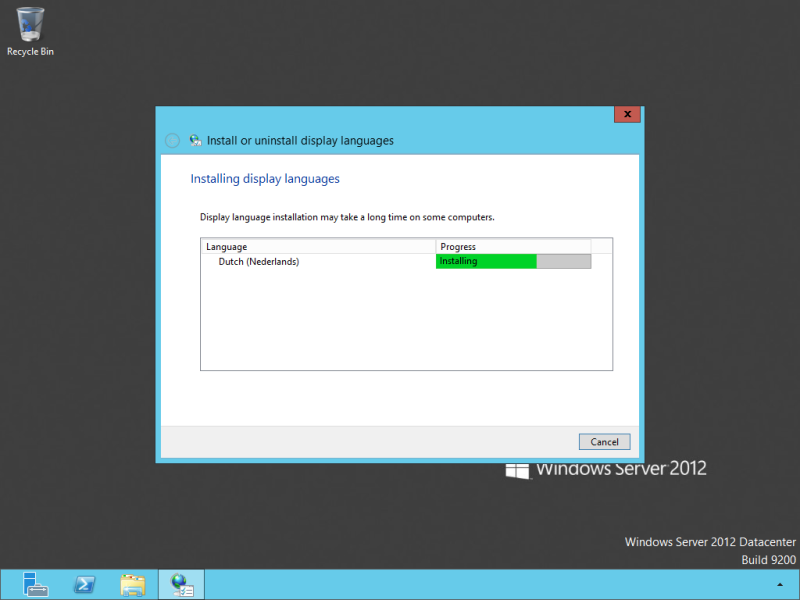Open Server Manager from the taskbar
Image resolution: width=800 pixels, height=600 pixels.
[x=35, y=585]
